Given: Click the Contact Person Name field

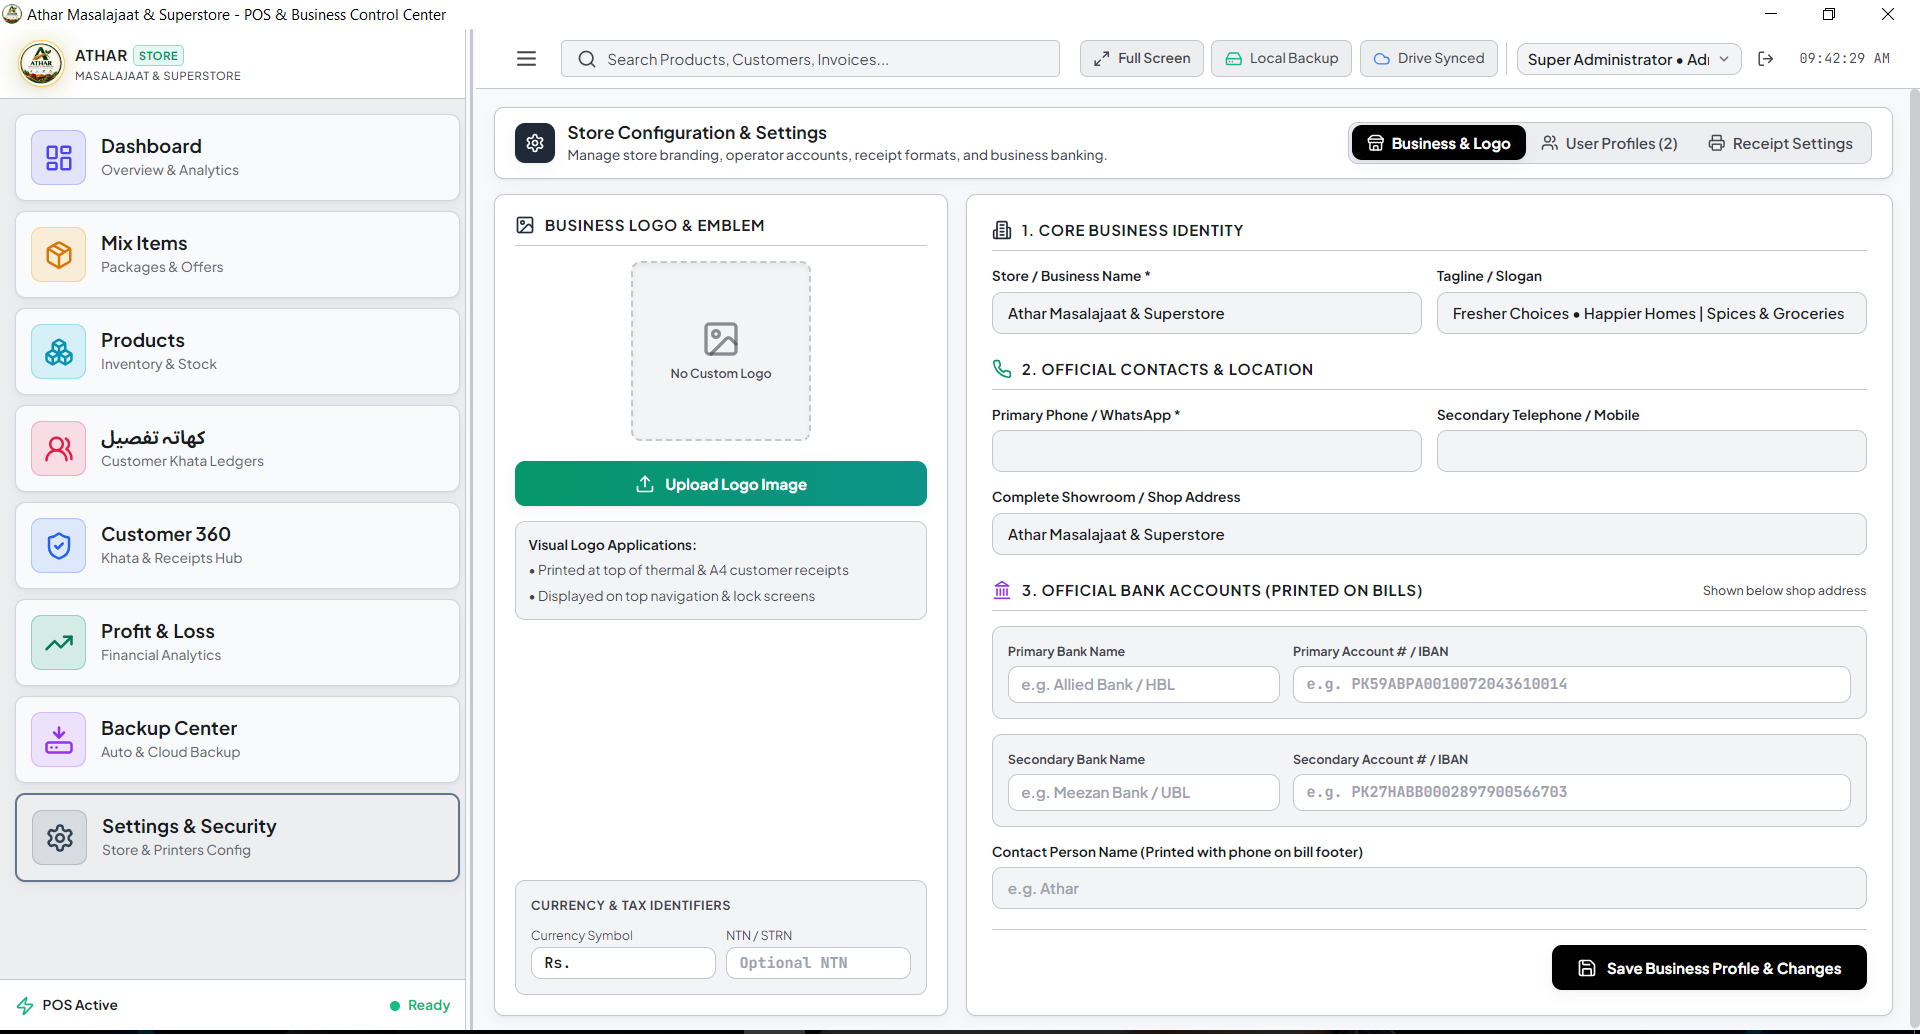Looking at the screenshot, I should [1429, 888].
